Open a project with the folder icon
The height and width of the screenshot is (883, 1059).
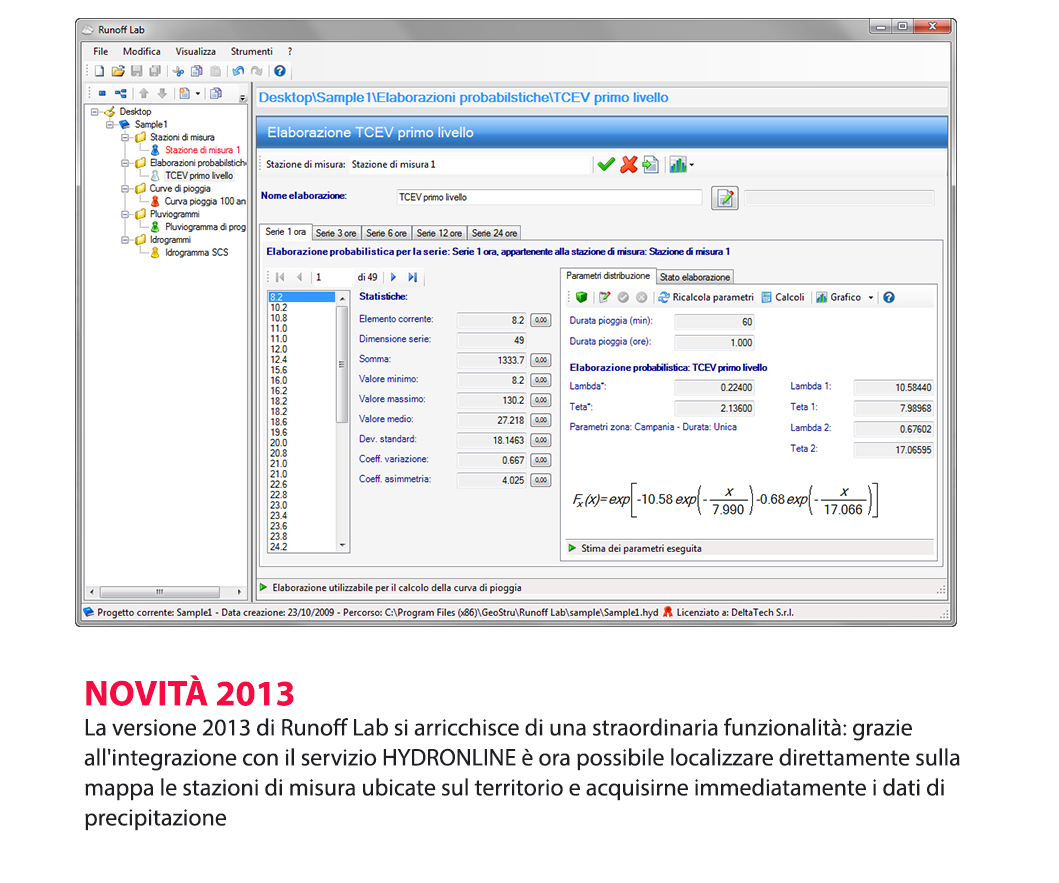tap(118, 71)
